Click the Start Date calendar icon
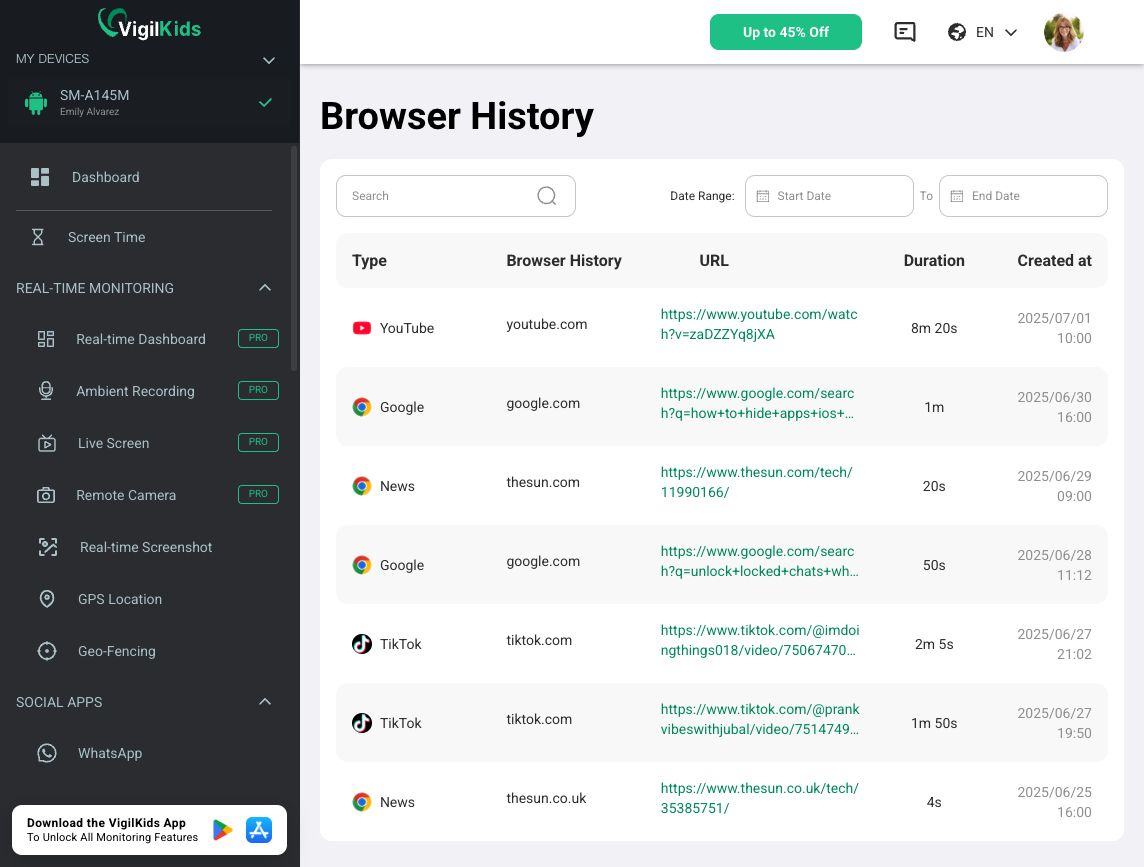The height and width of the screenshot is (867, 1144). (x=762, y=196)
